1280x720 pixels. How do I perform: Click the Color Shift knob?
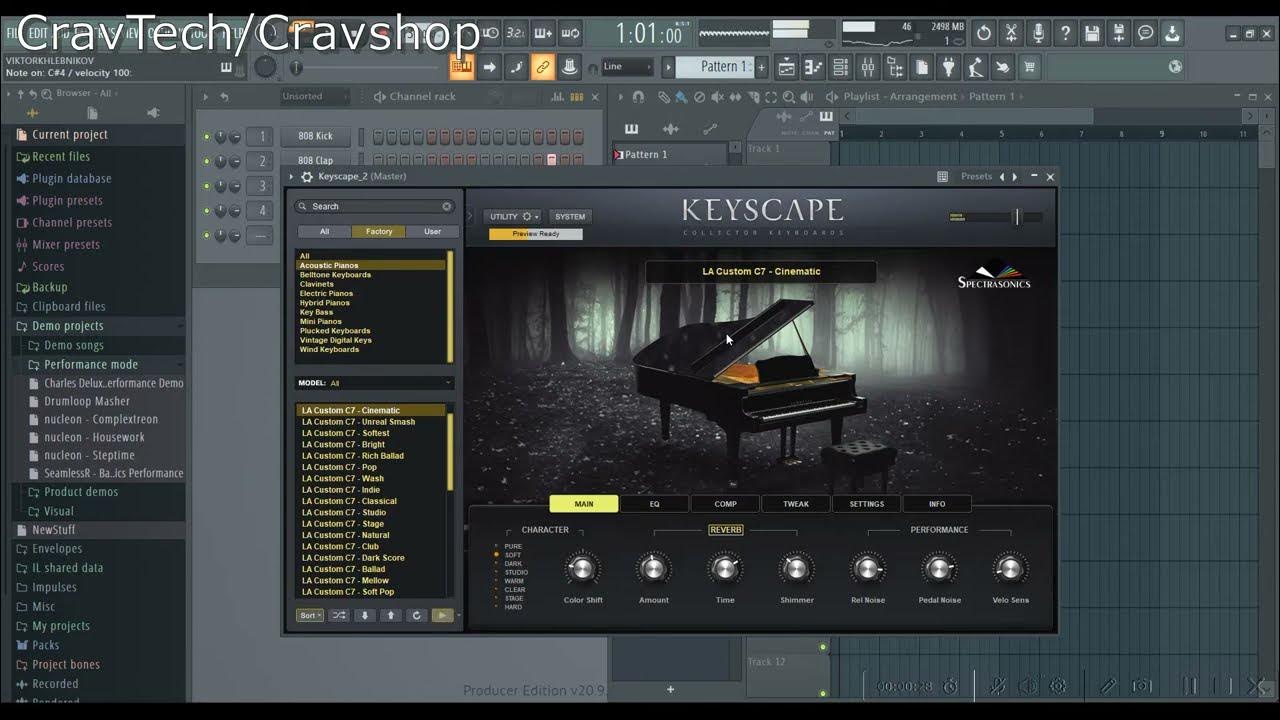tap(582, 569)
